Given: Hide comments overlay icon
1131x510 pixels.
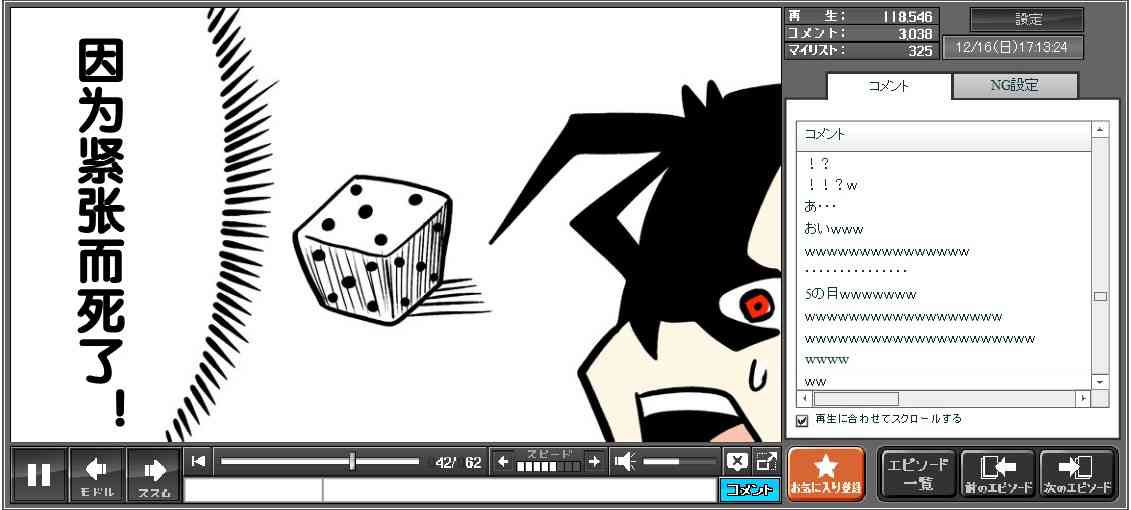Looking at the screenshot, I should coord(737,461).
